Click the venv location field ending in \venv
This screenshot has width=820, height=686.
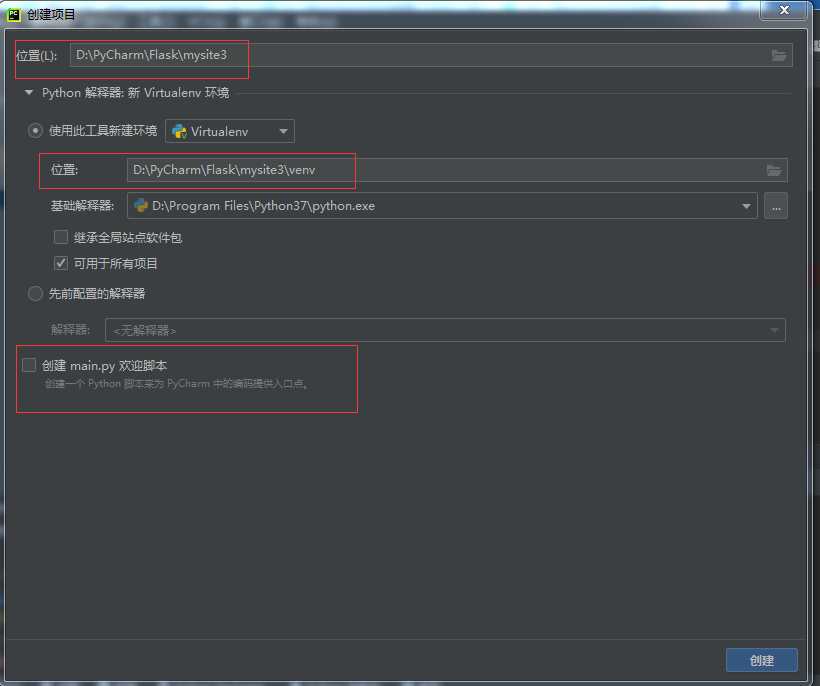coord(457,170)
